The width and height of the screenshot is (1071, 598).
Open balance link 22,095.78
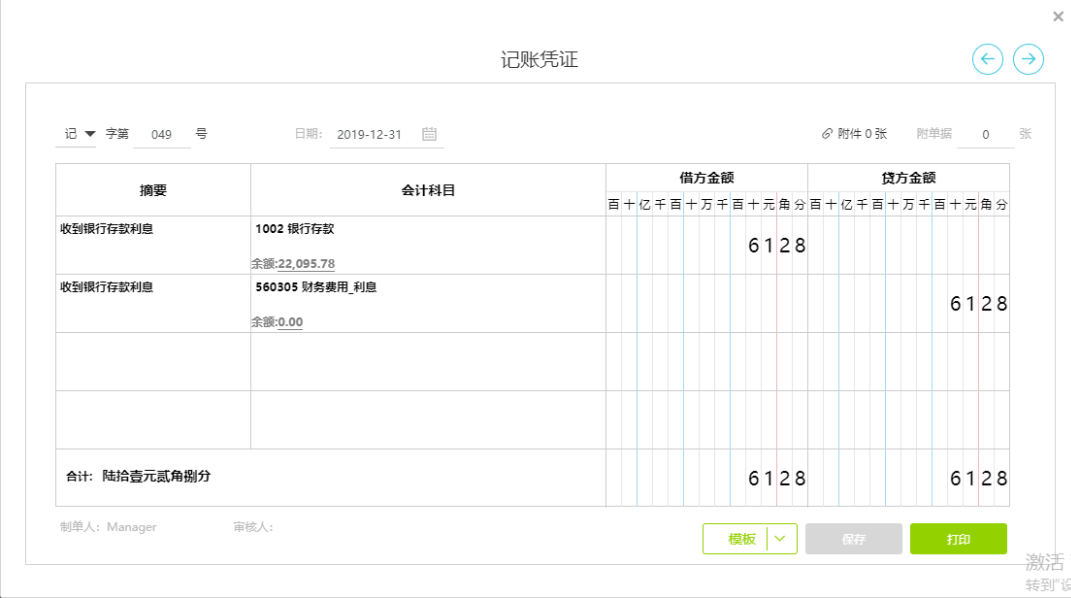306,264
